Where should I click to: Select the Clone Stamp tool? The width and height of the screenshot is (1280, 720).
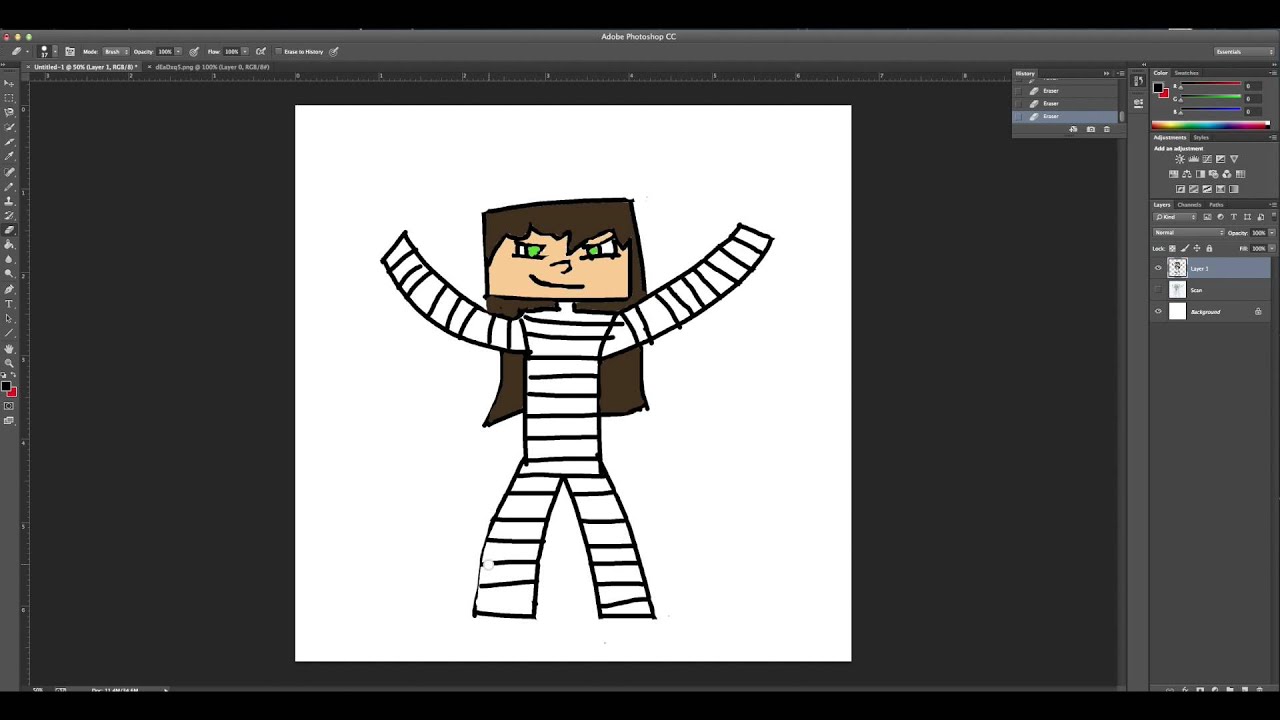coord(9,201)
